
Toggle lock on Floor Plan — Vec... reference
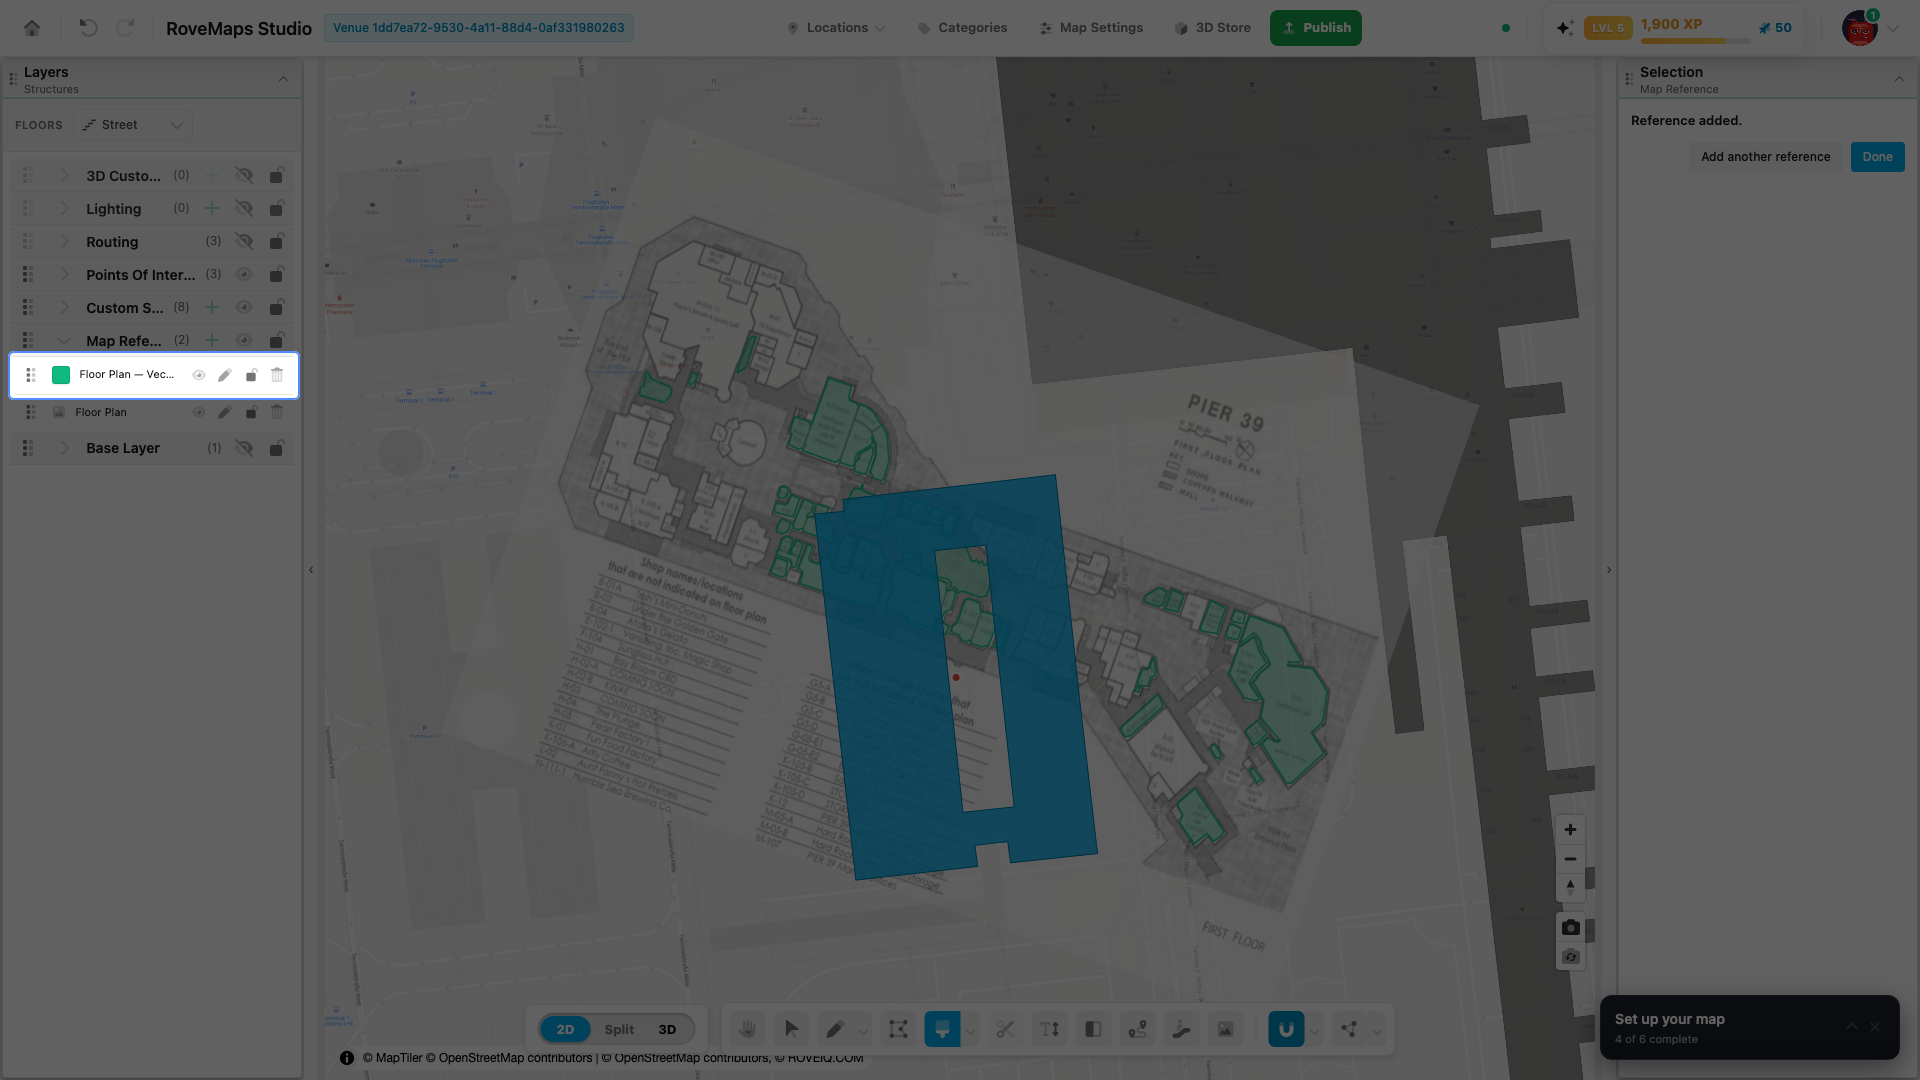tap(251, 375)
